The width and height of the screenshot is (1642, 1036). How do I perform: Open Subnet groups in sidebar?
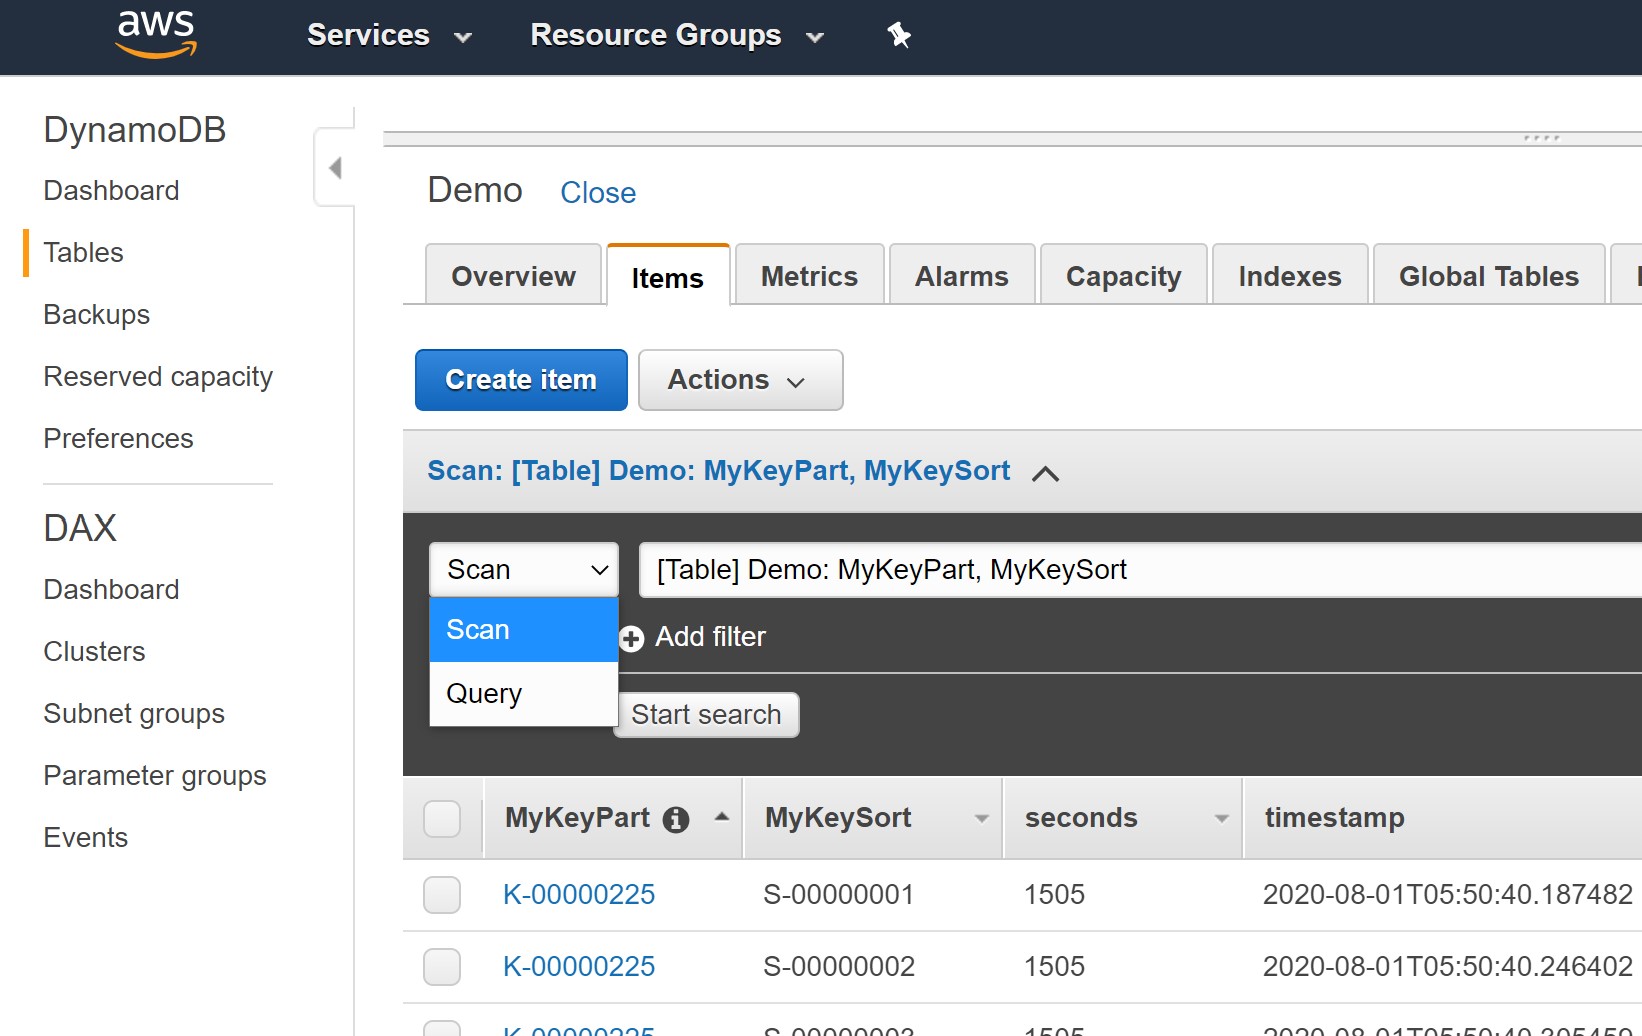pos(134,714)
